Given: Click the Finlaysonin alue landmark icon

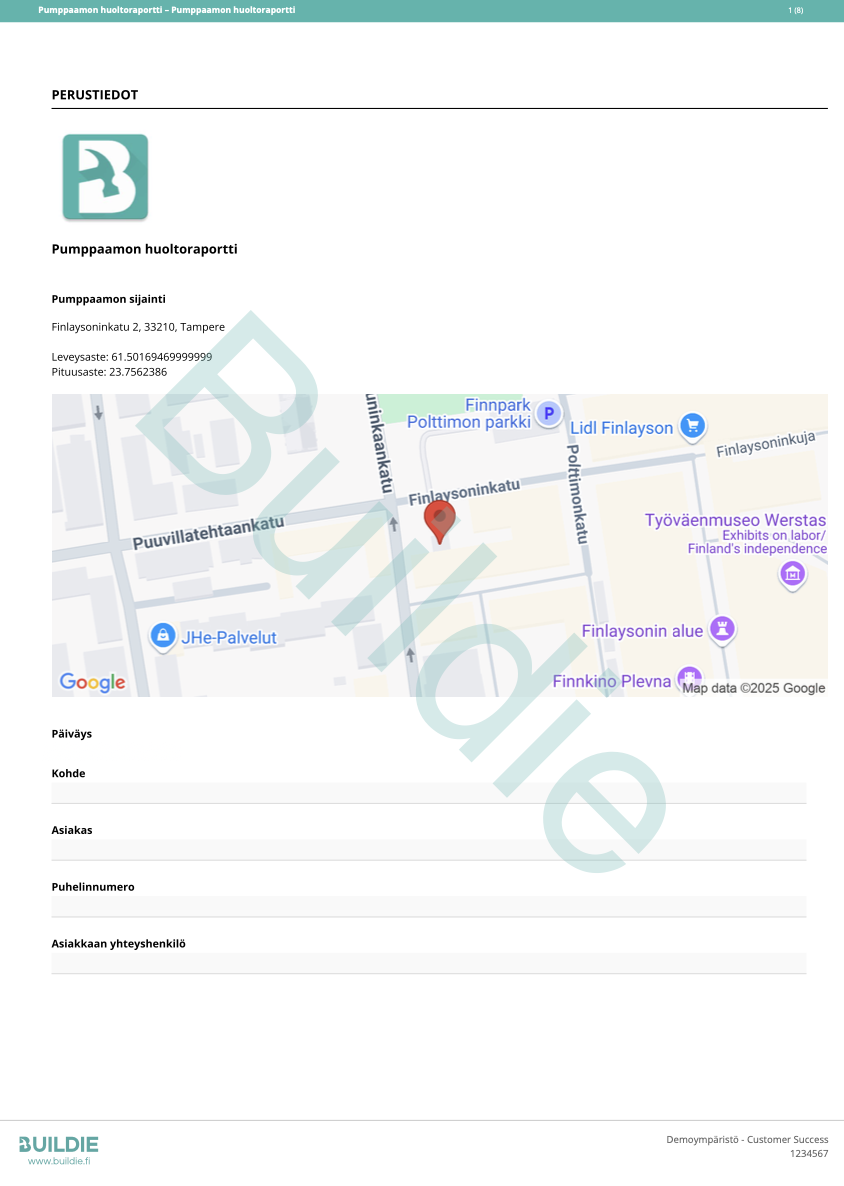Looking at the screenshot, I should pos(722,629).
